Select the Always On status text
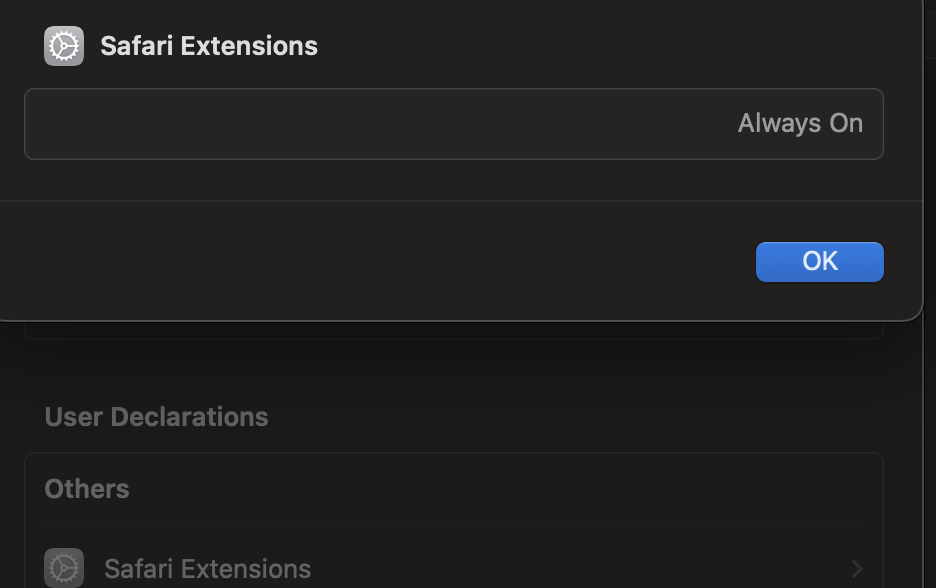The height and width of the screenshot is (588, 936). pos(799,123)
